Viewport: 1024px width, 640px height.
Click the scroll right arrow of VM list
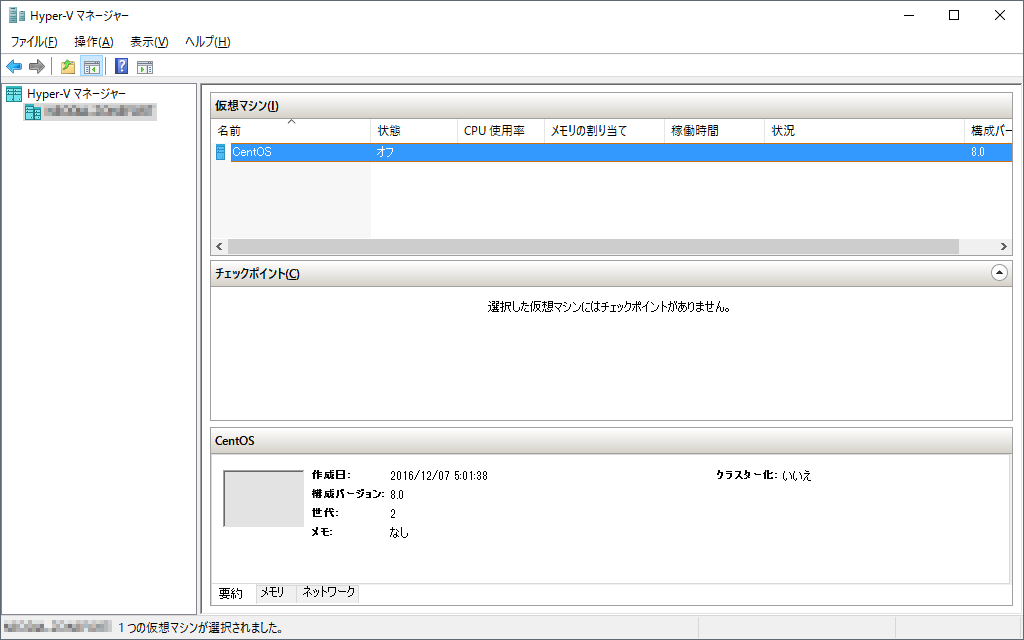coord(1004,246)
